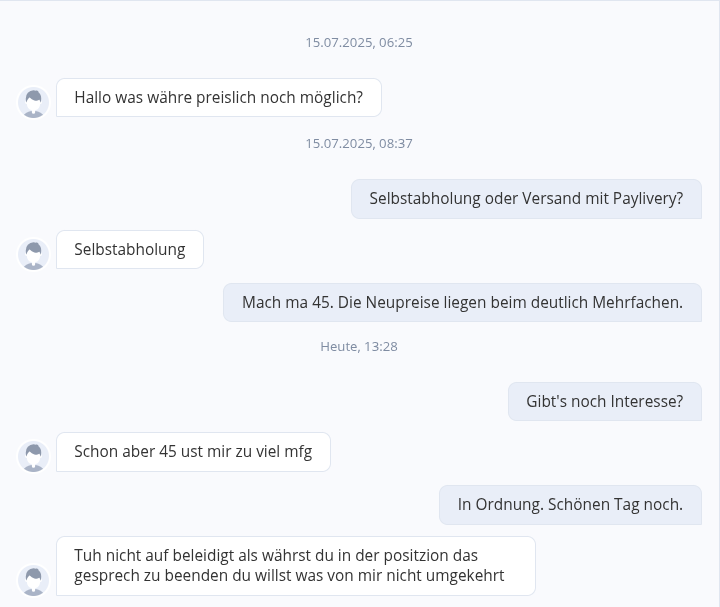Click the avatar beside "Hallo was währe preislich"
720x607 pixels.
click(x=34, y=102)
